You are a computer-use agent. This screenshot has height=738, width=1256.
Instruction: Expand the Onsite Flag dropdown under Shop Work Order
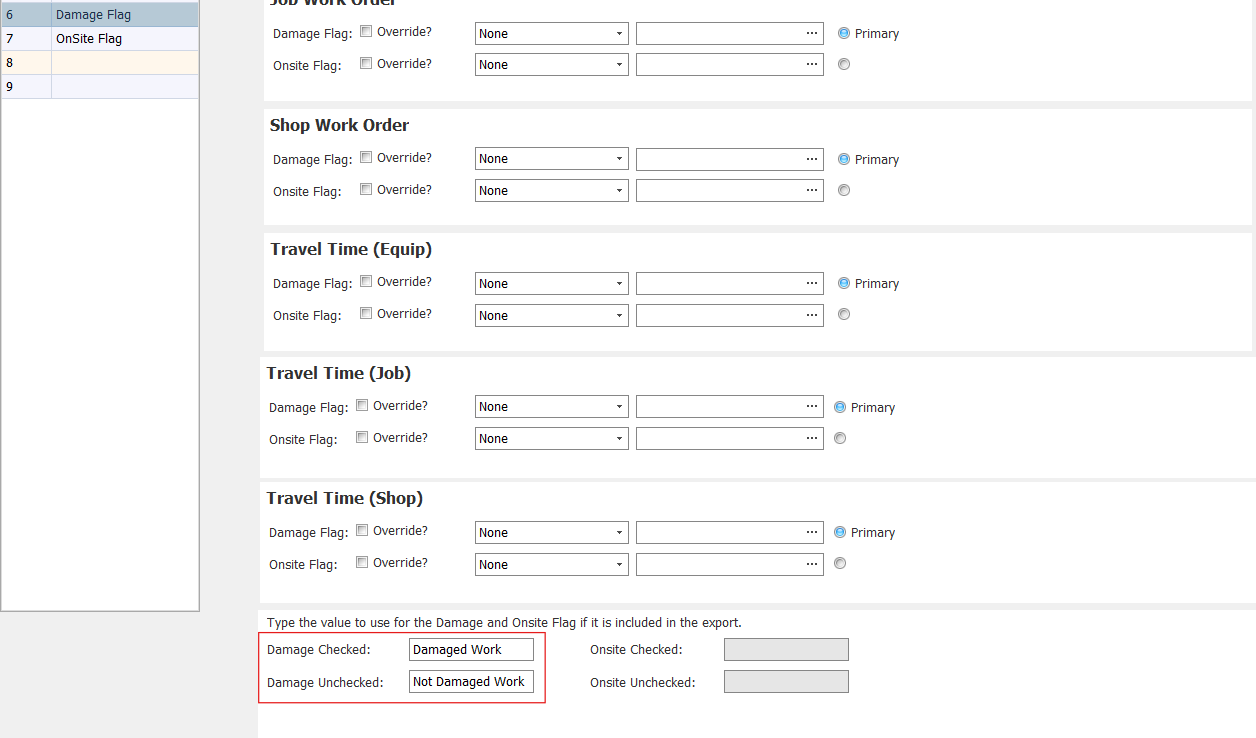618,189
